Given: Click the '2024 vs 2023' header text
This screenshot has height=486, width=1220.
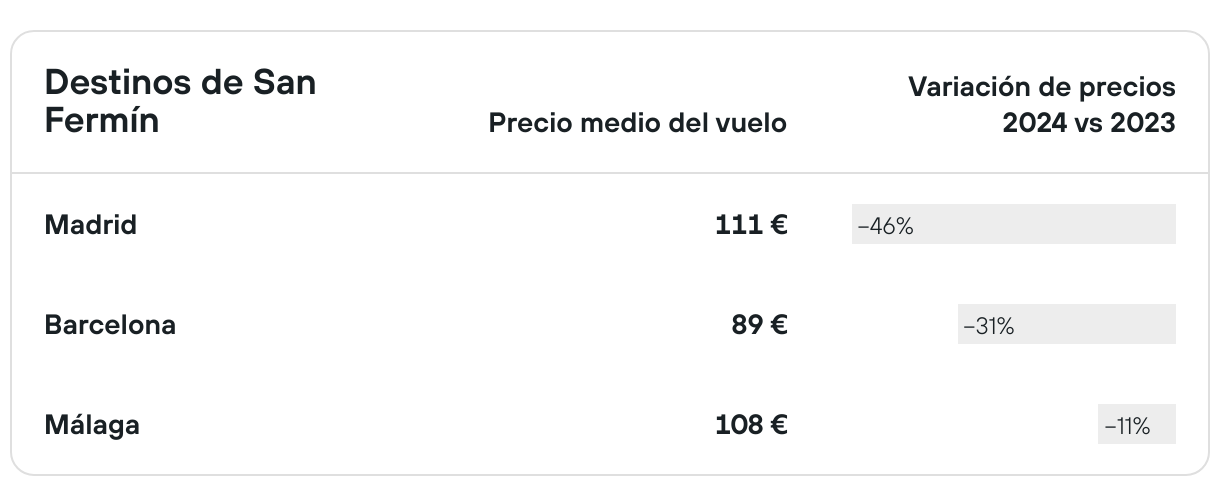Looking at the screenshot, I should point(1089,123).
